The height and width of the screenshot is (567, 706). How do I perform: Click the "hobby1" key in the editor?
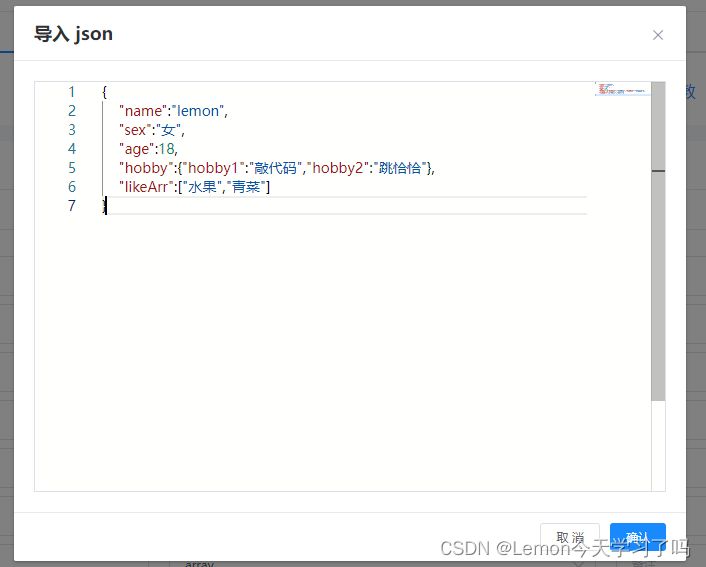click(x=213, y=168)
